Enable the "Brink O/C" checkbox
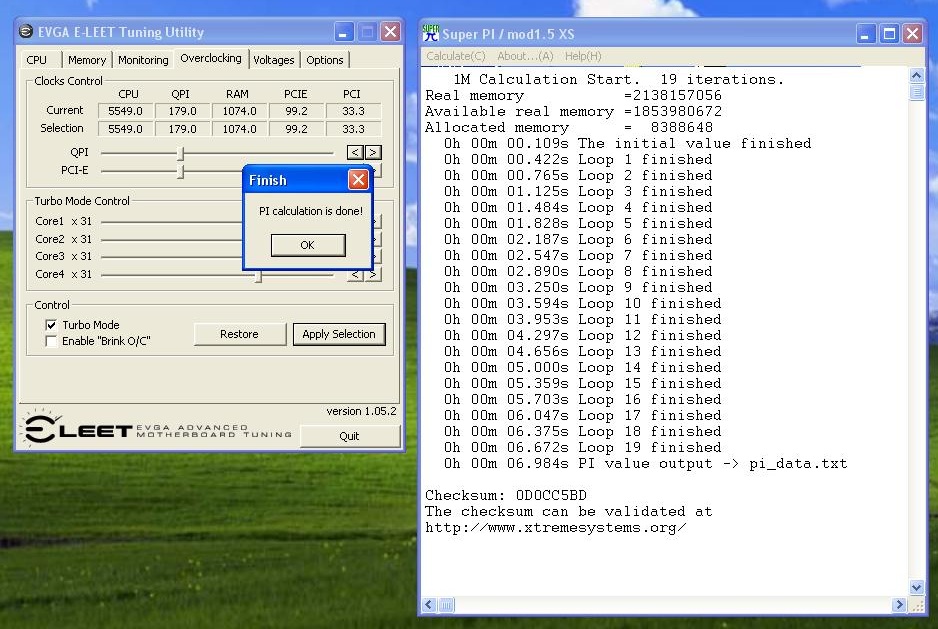 pyautogui.click(x=51, y=341)
